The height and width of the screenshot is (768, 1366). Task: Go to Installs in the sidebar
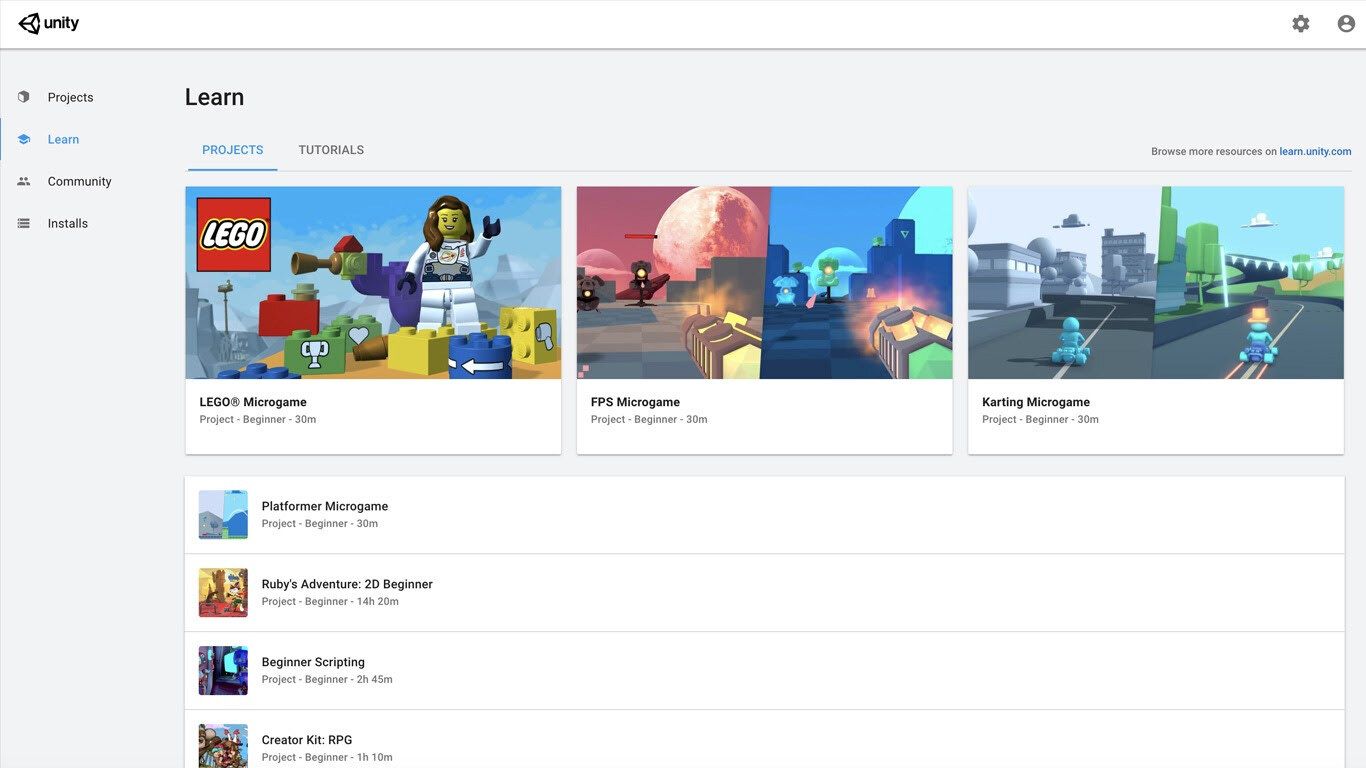(68, 223)
